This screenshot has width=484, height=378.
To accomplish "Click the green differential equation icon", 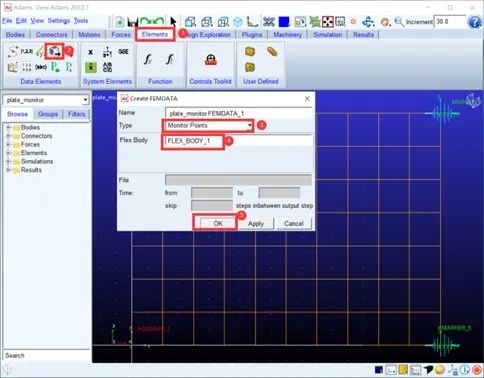I will point(91,67).
